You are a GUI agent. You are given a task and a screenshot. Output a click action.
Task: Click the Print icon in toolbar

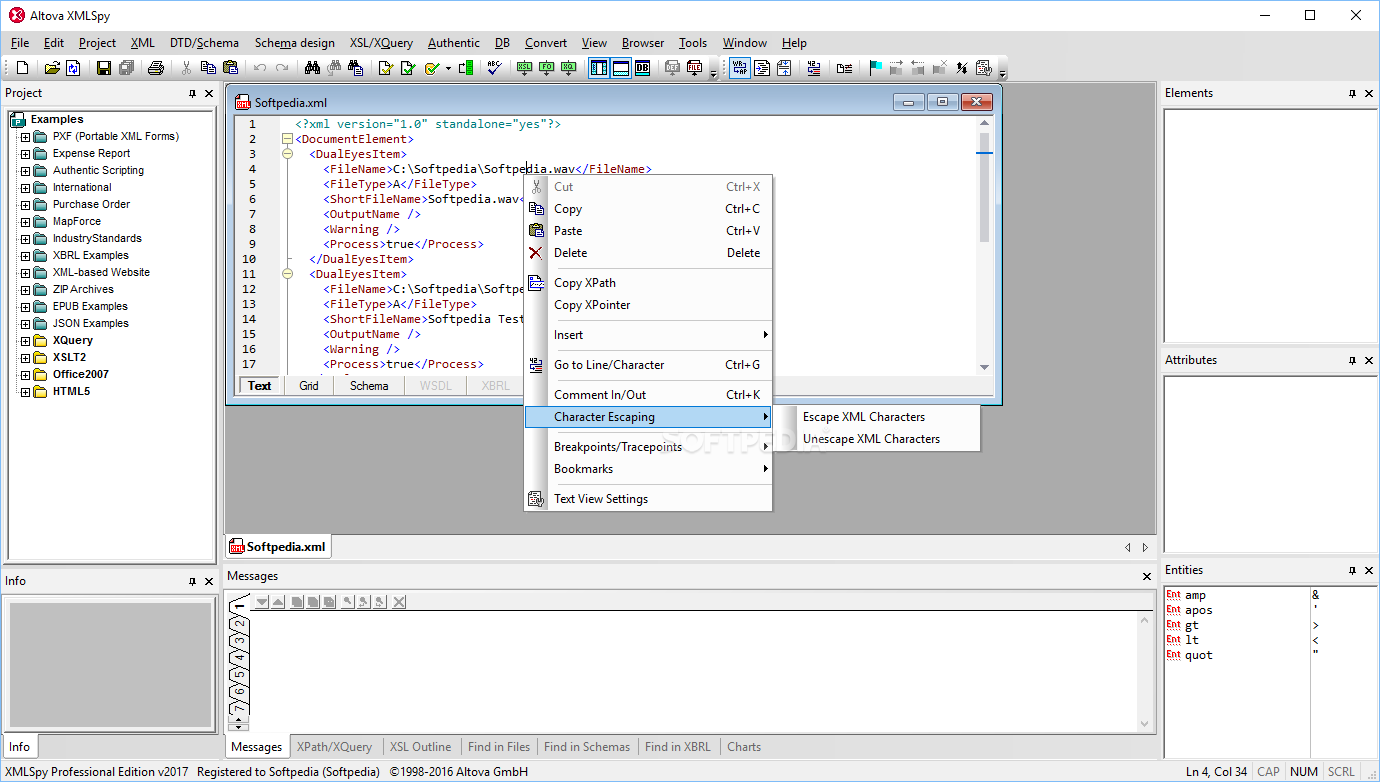coord(155,68)
